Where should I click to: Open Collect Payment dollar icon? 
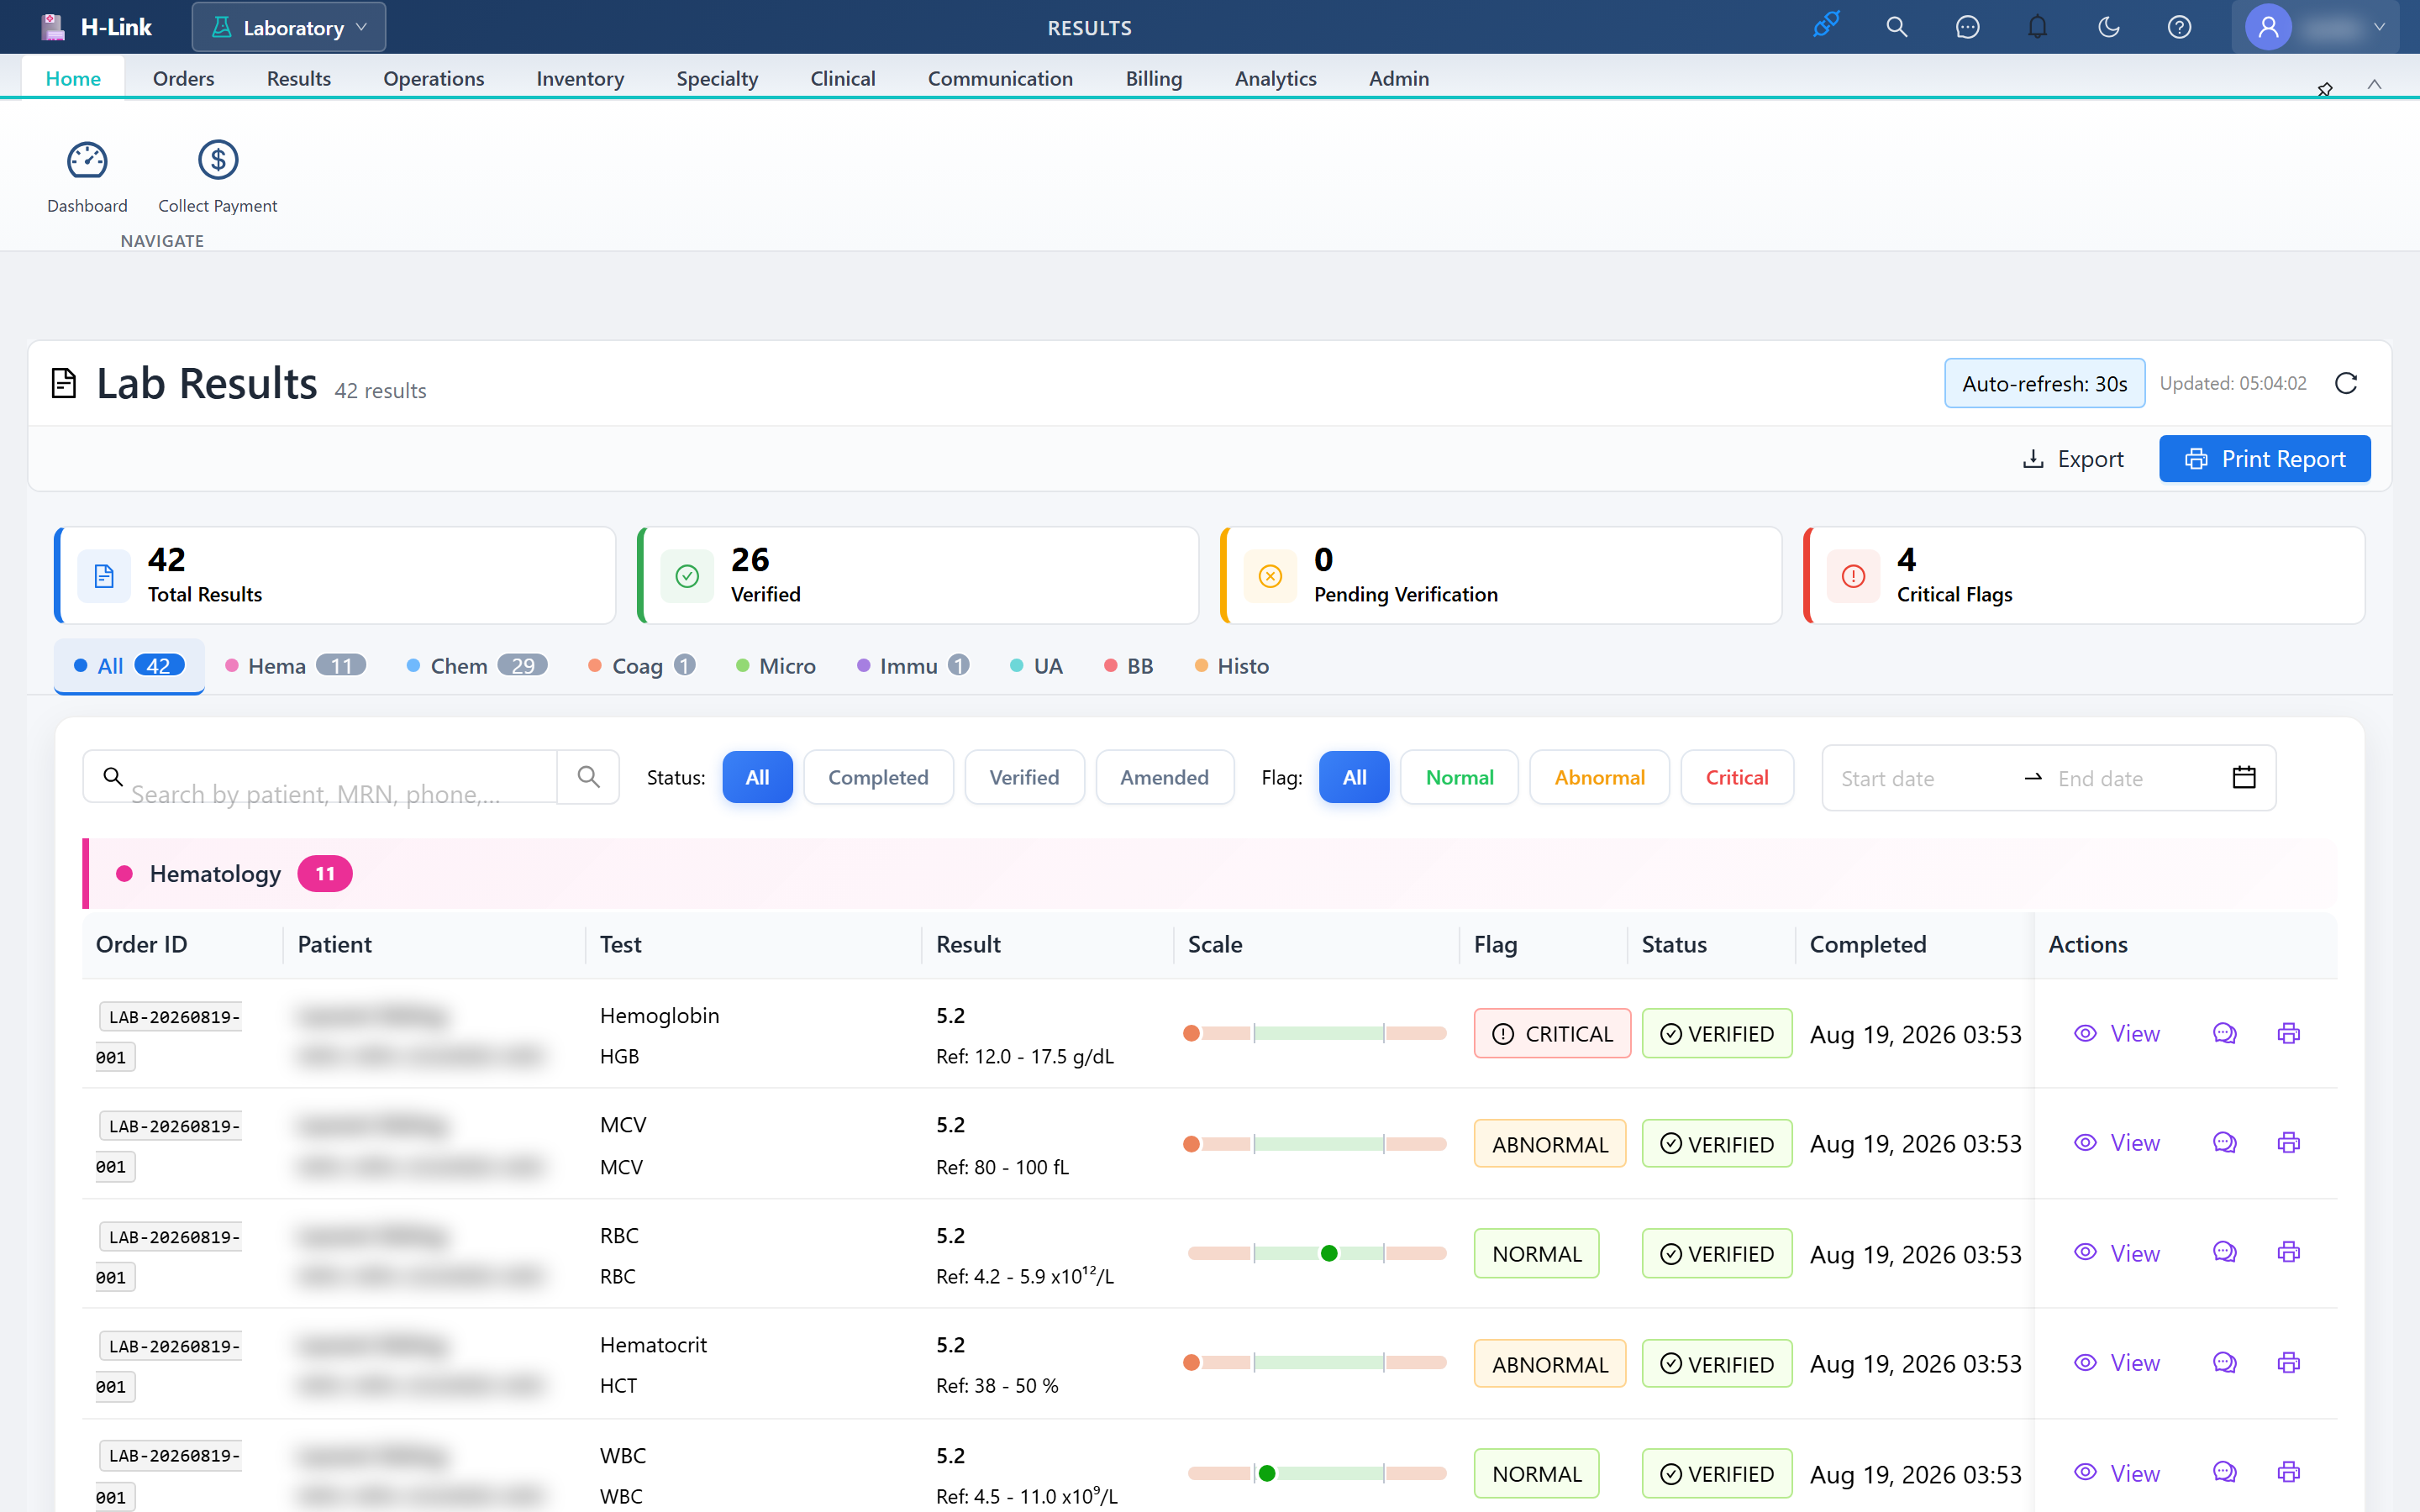click(217, 177)
